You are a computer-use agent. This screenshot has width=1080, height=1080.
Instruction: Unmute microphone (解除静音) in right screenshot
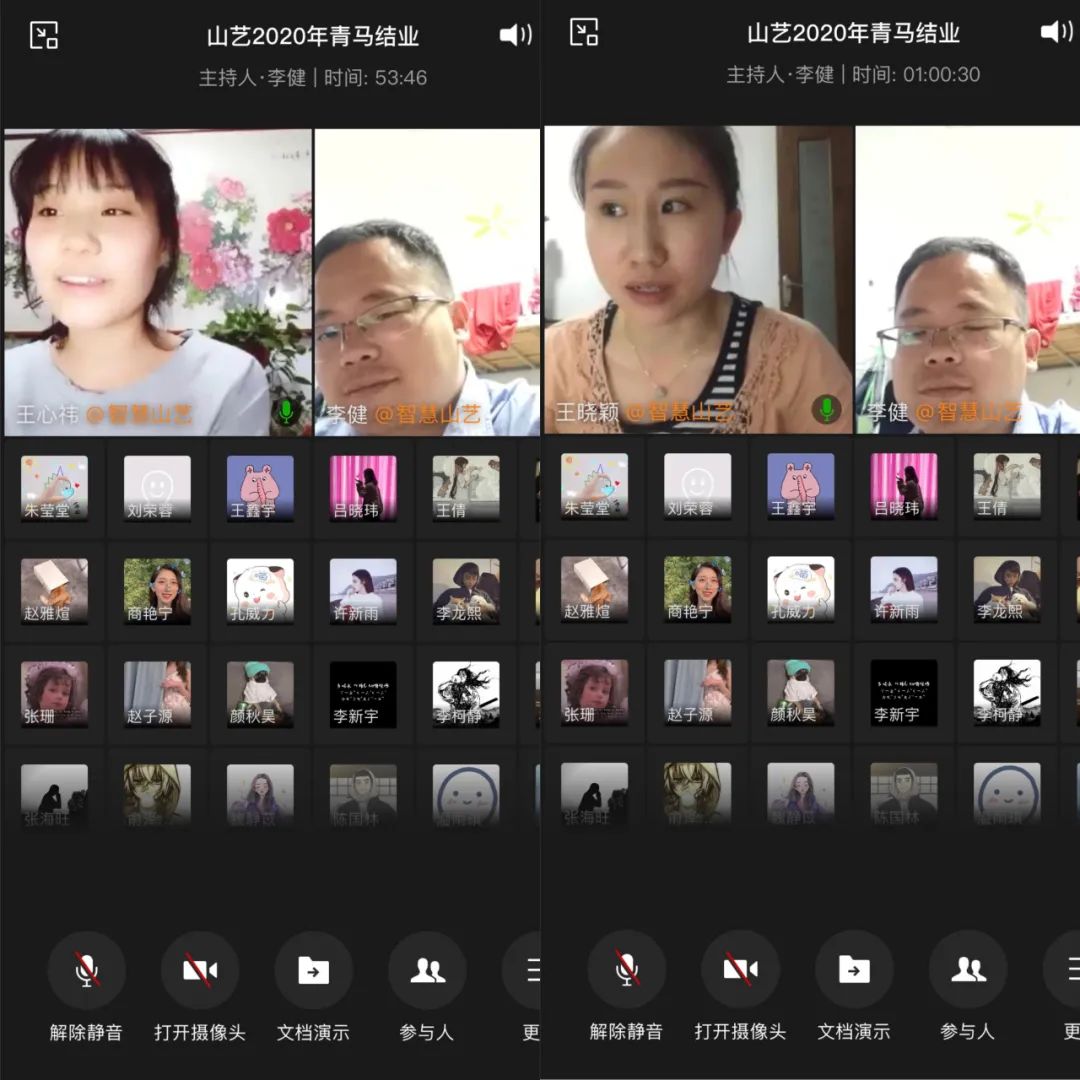(x=627, y=969)
